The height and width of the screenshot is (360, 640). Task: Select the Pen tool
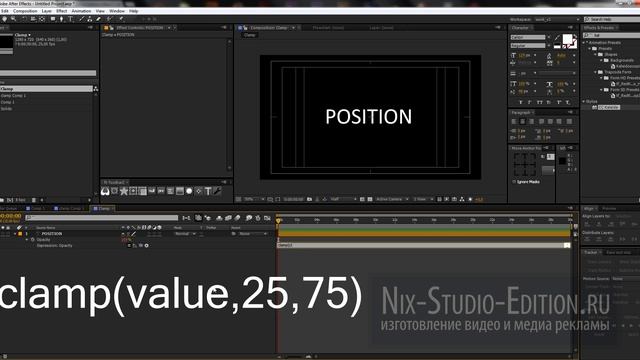pyautogui.click(x=62, y=19)
